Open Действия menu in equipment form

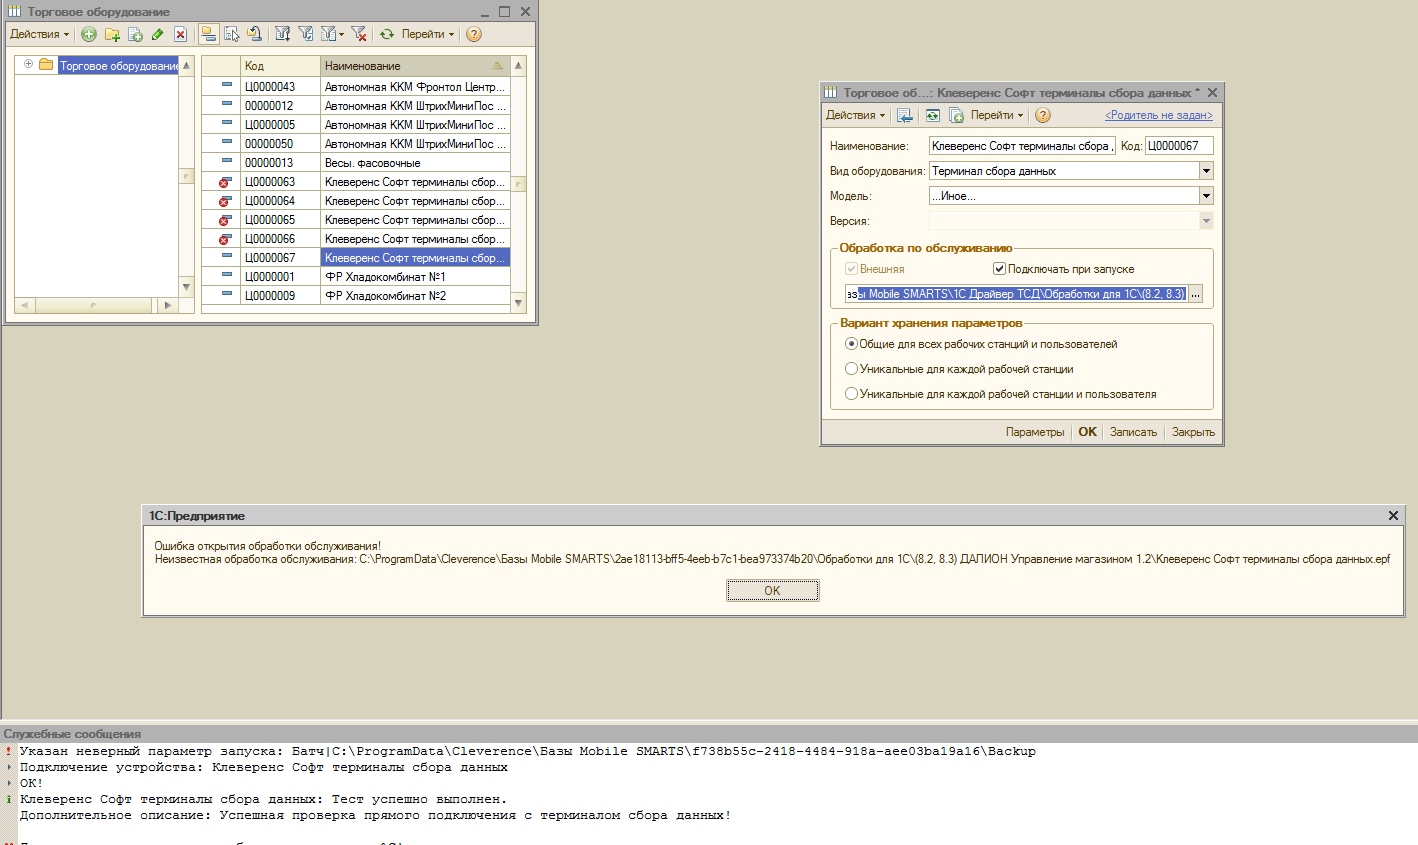click(856, 115)
